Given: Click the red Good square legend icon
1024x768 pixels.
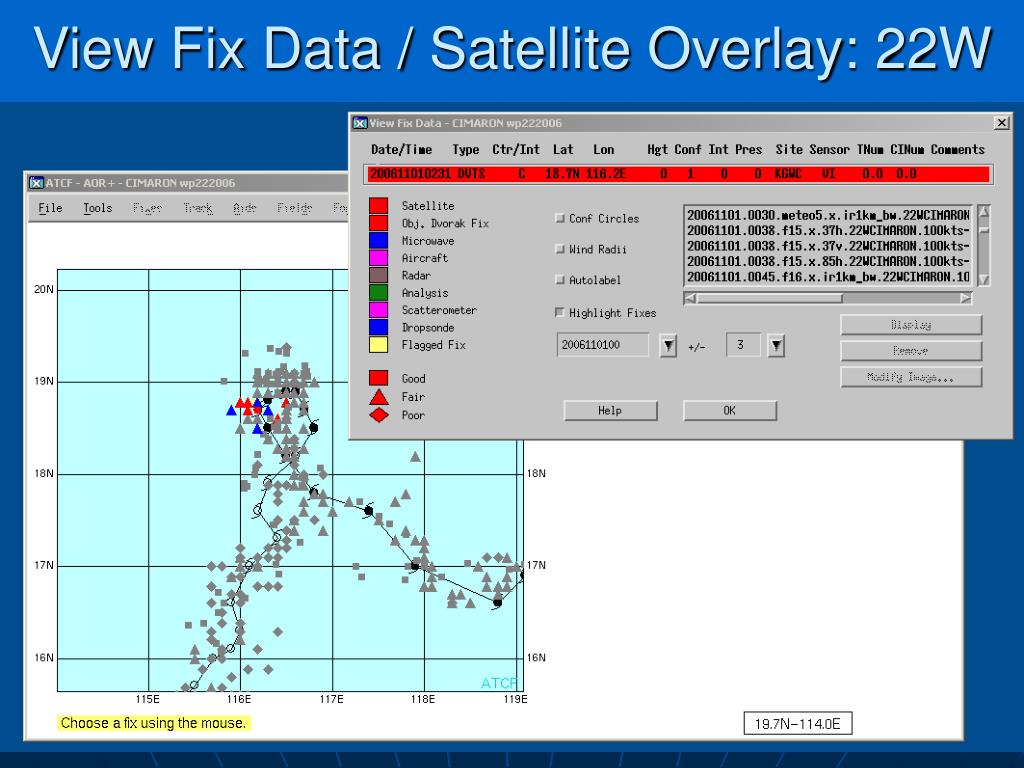Looking at the screenshot, I should (x=379, y=378).
